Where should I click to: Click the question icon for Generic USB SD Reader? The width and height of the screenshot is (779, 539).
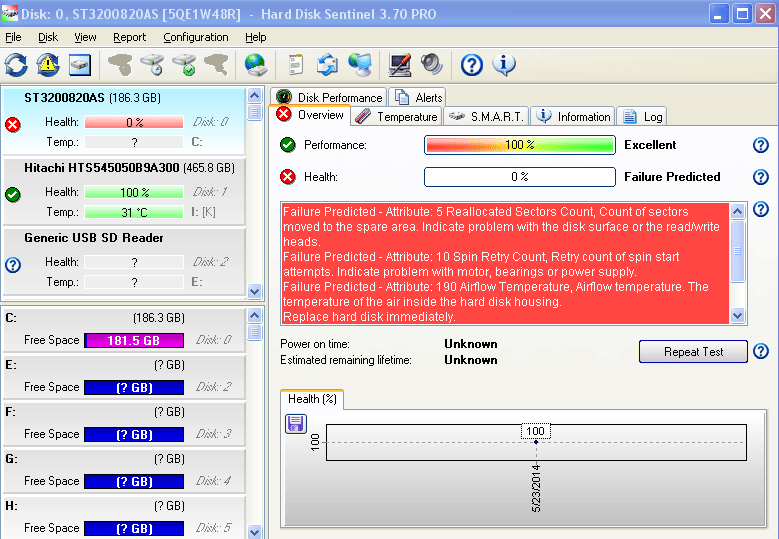coord(13,265)
